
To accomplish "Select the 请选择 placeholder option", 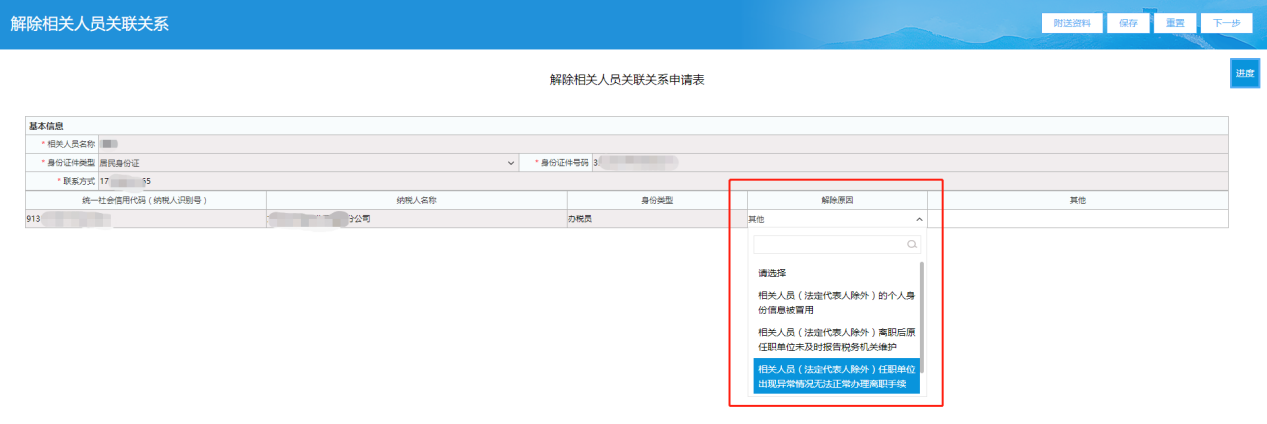I will [x=772, y=272].
